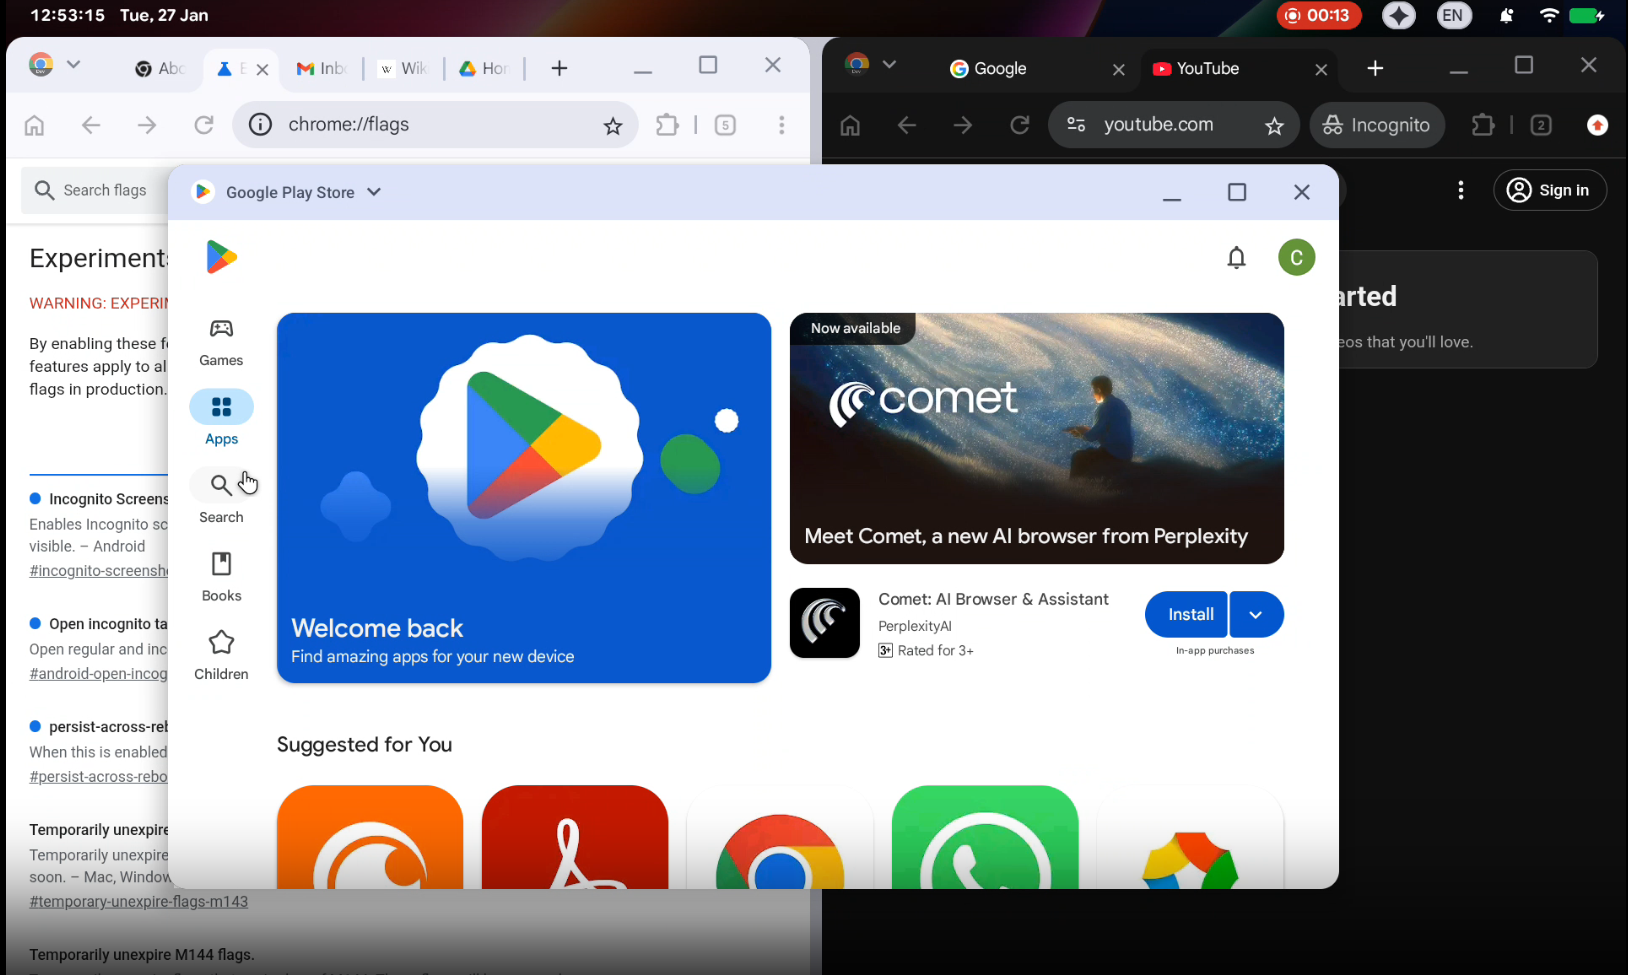The width and height of the screenshot is (1628, 975).
Task: Open incognito tab switcher showing 2 tabs
Action: (1541, 125)
